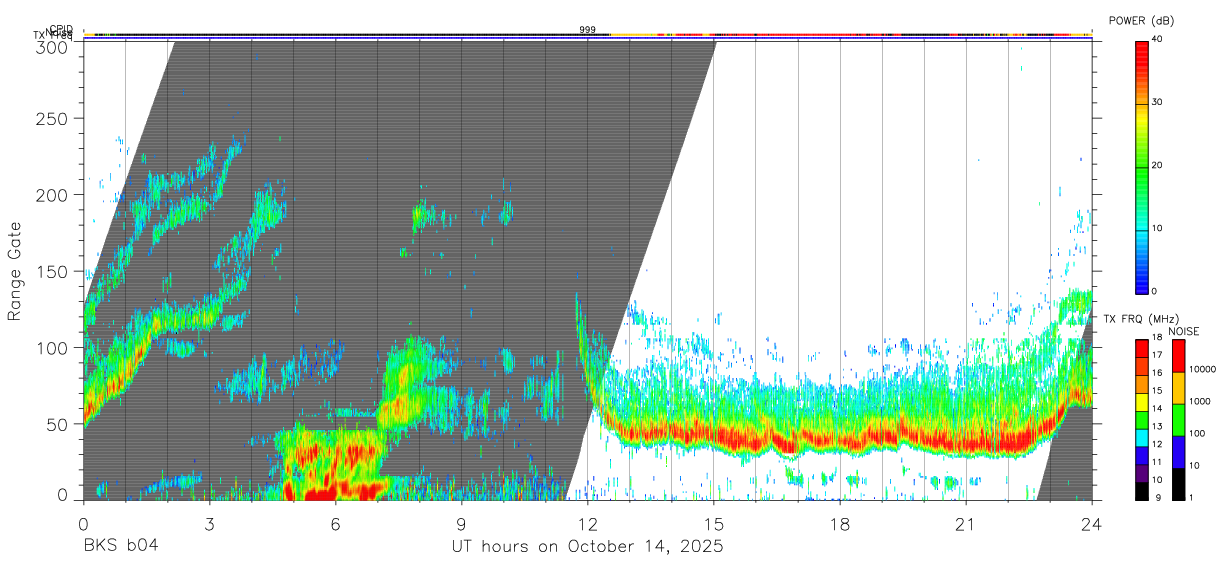Click the 'POWER (dB)' color bar title

point(1141,21)
